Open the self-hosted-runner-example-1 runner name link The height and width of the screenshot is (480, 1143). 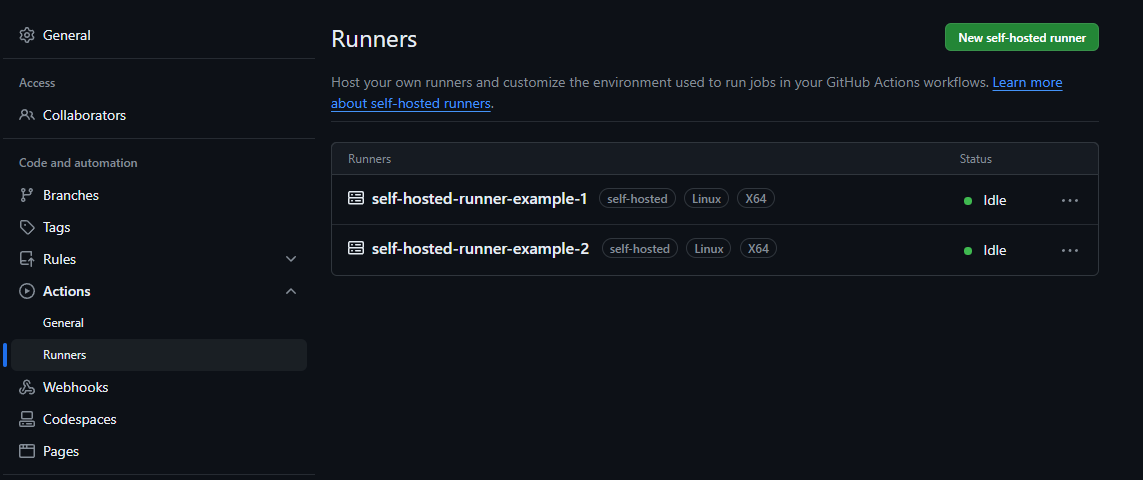click(479, 198)
